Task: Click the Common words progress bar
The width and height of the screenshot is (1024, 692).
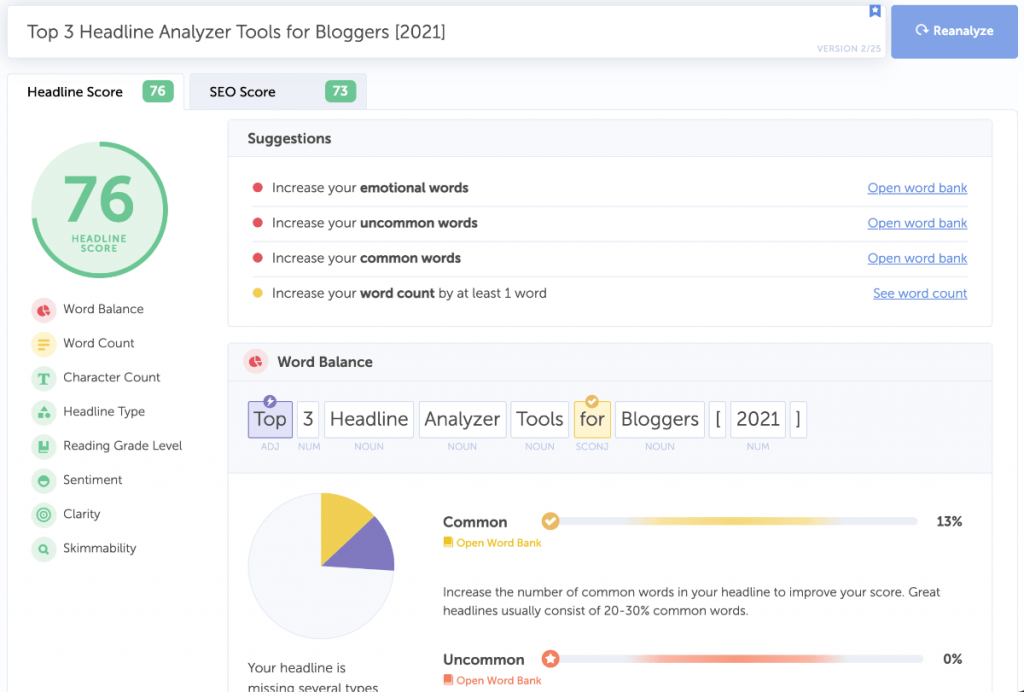Action: (x=738, y=521)
